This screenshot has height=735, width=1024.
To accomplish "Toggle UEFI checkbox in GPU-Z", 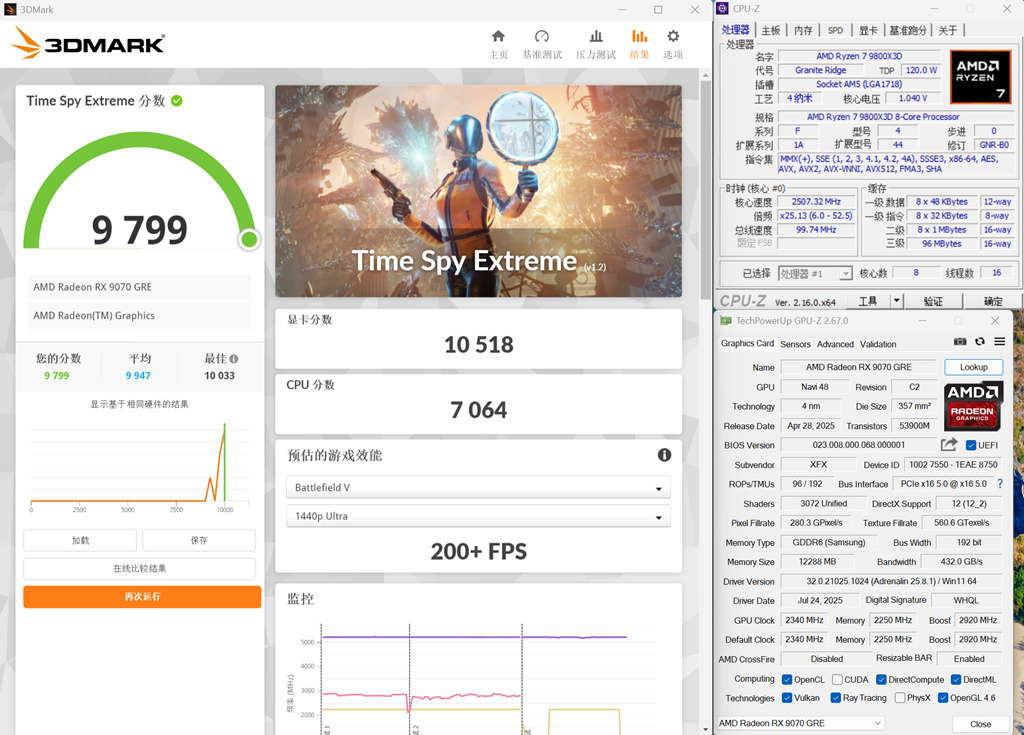I will pyautogui.click(x=971, y=446).
